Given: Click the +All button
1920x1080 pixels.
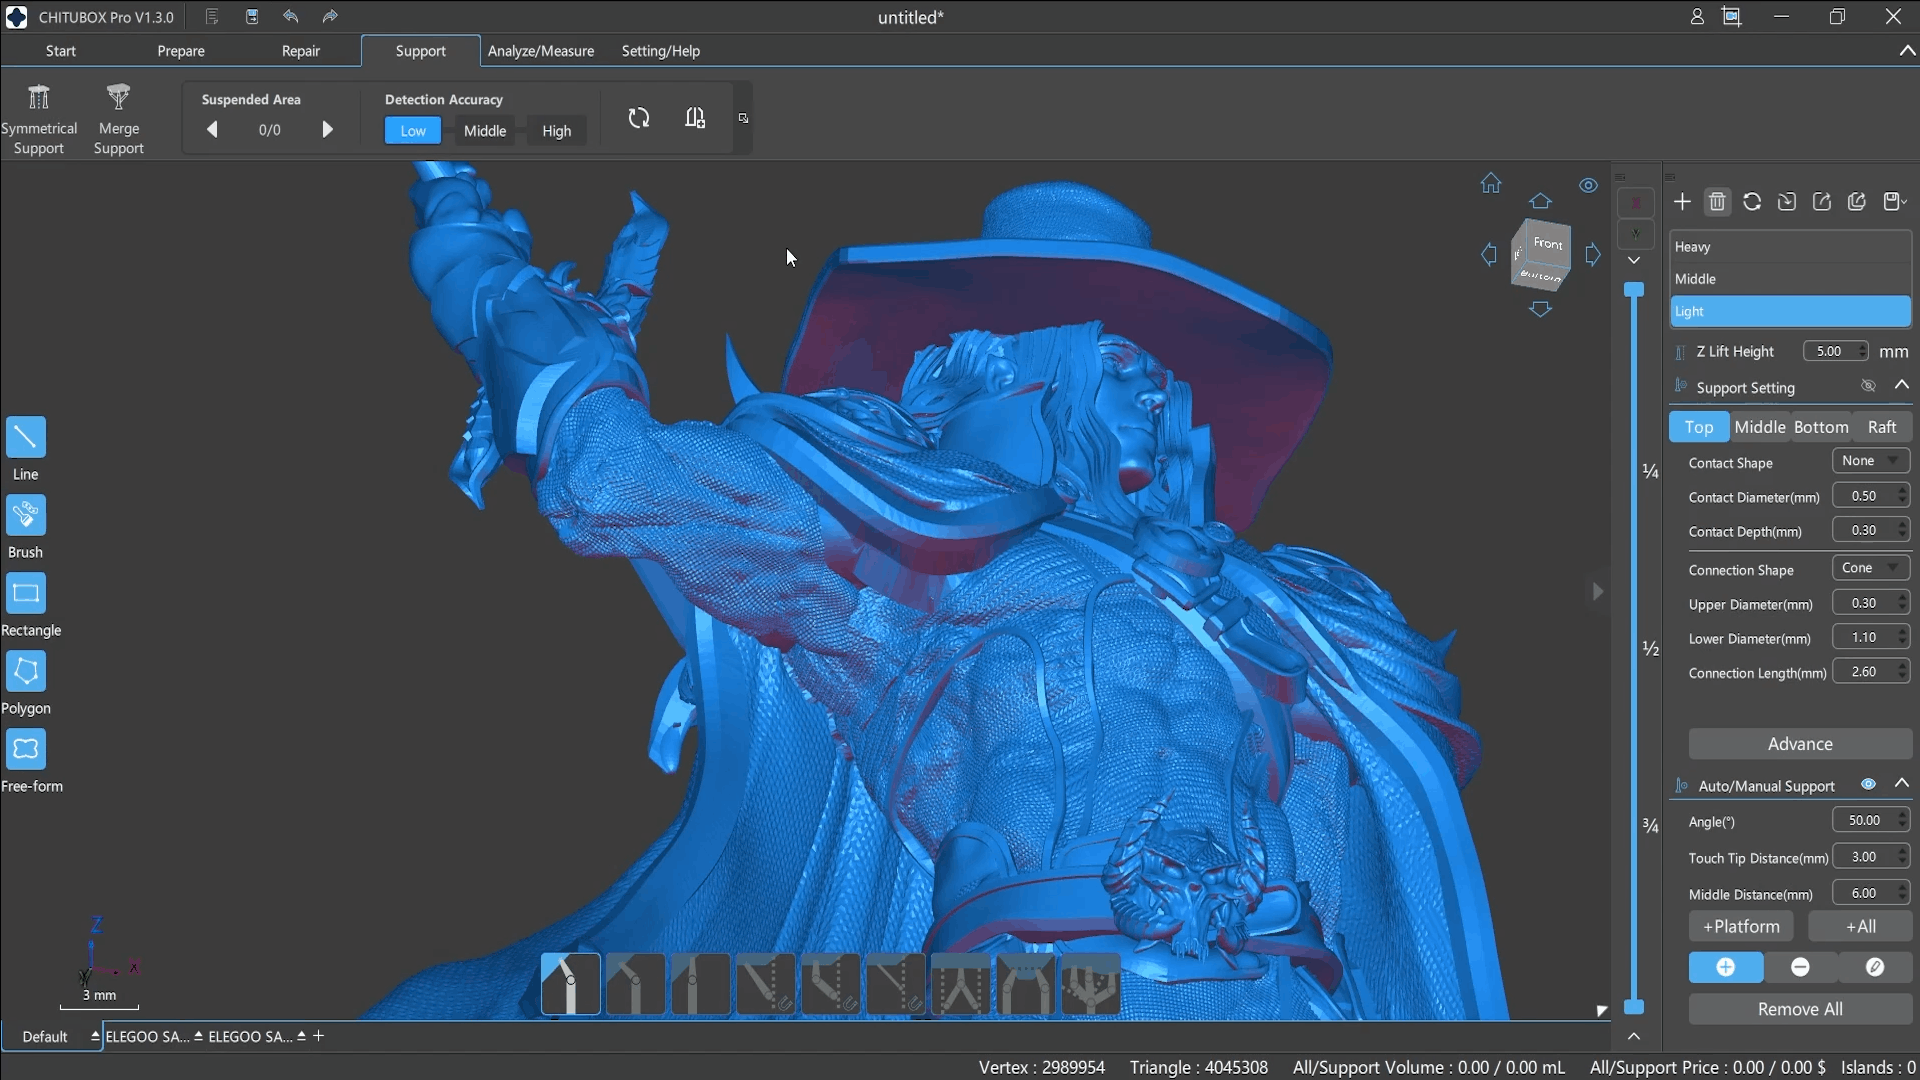Looking at the screenshot, I should (x=1860, y=927).
